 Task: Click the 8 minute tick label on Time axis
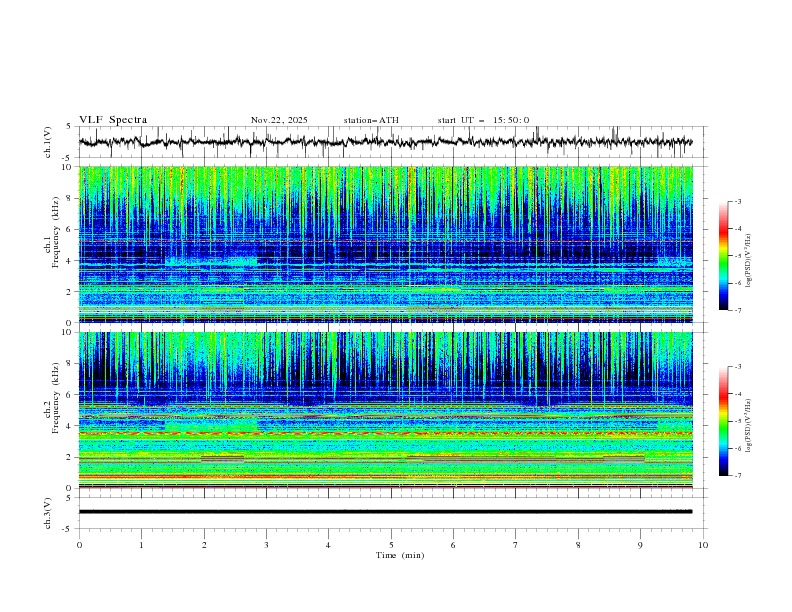click(x=578, y=545)
